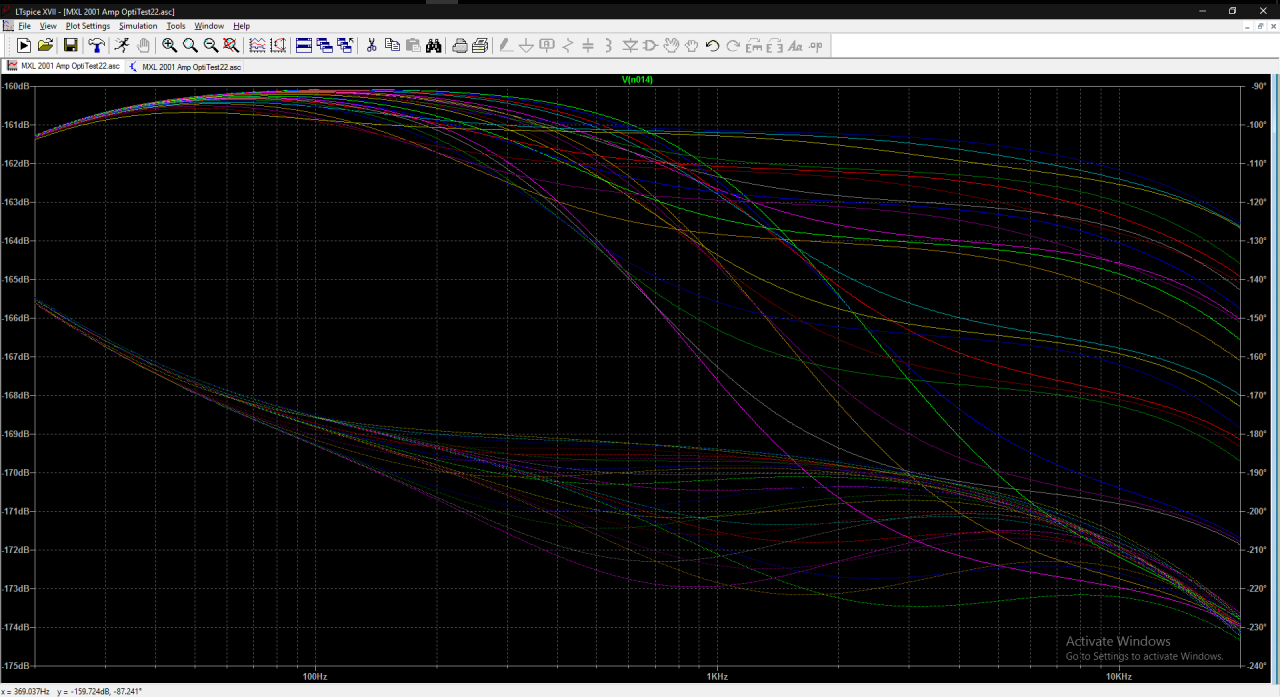Tile windows using the toolbar icon
This screenshot has height=697, width=1280.
(304, 45)
